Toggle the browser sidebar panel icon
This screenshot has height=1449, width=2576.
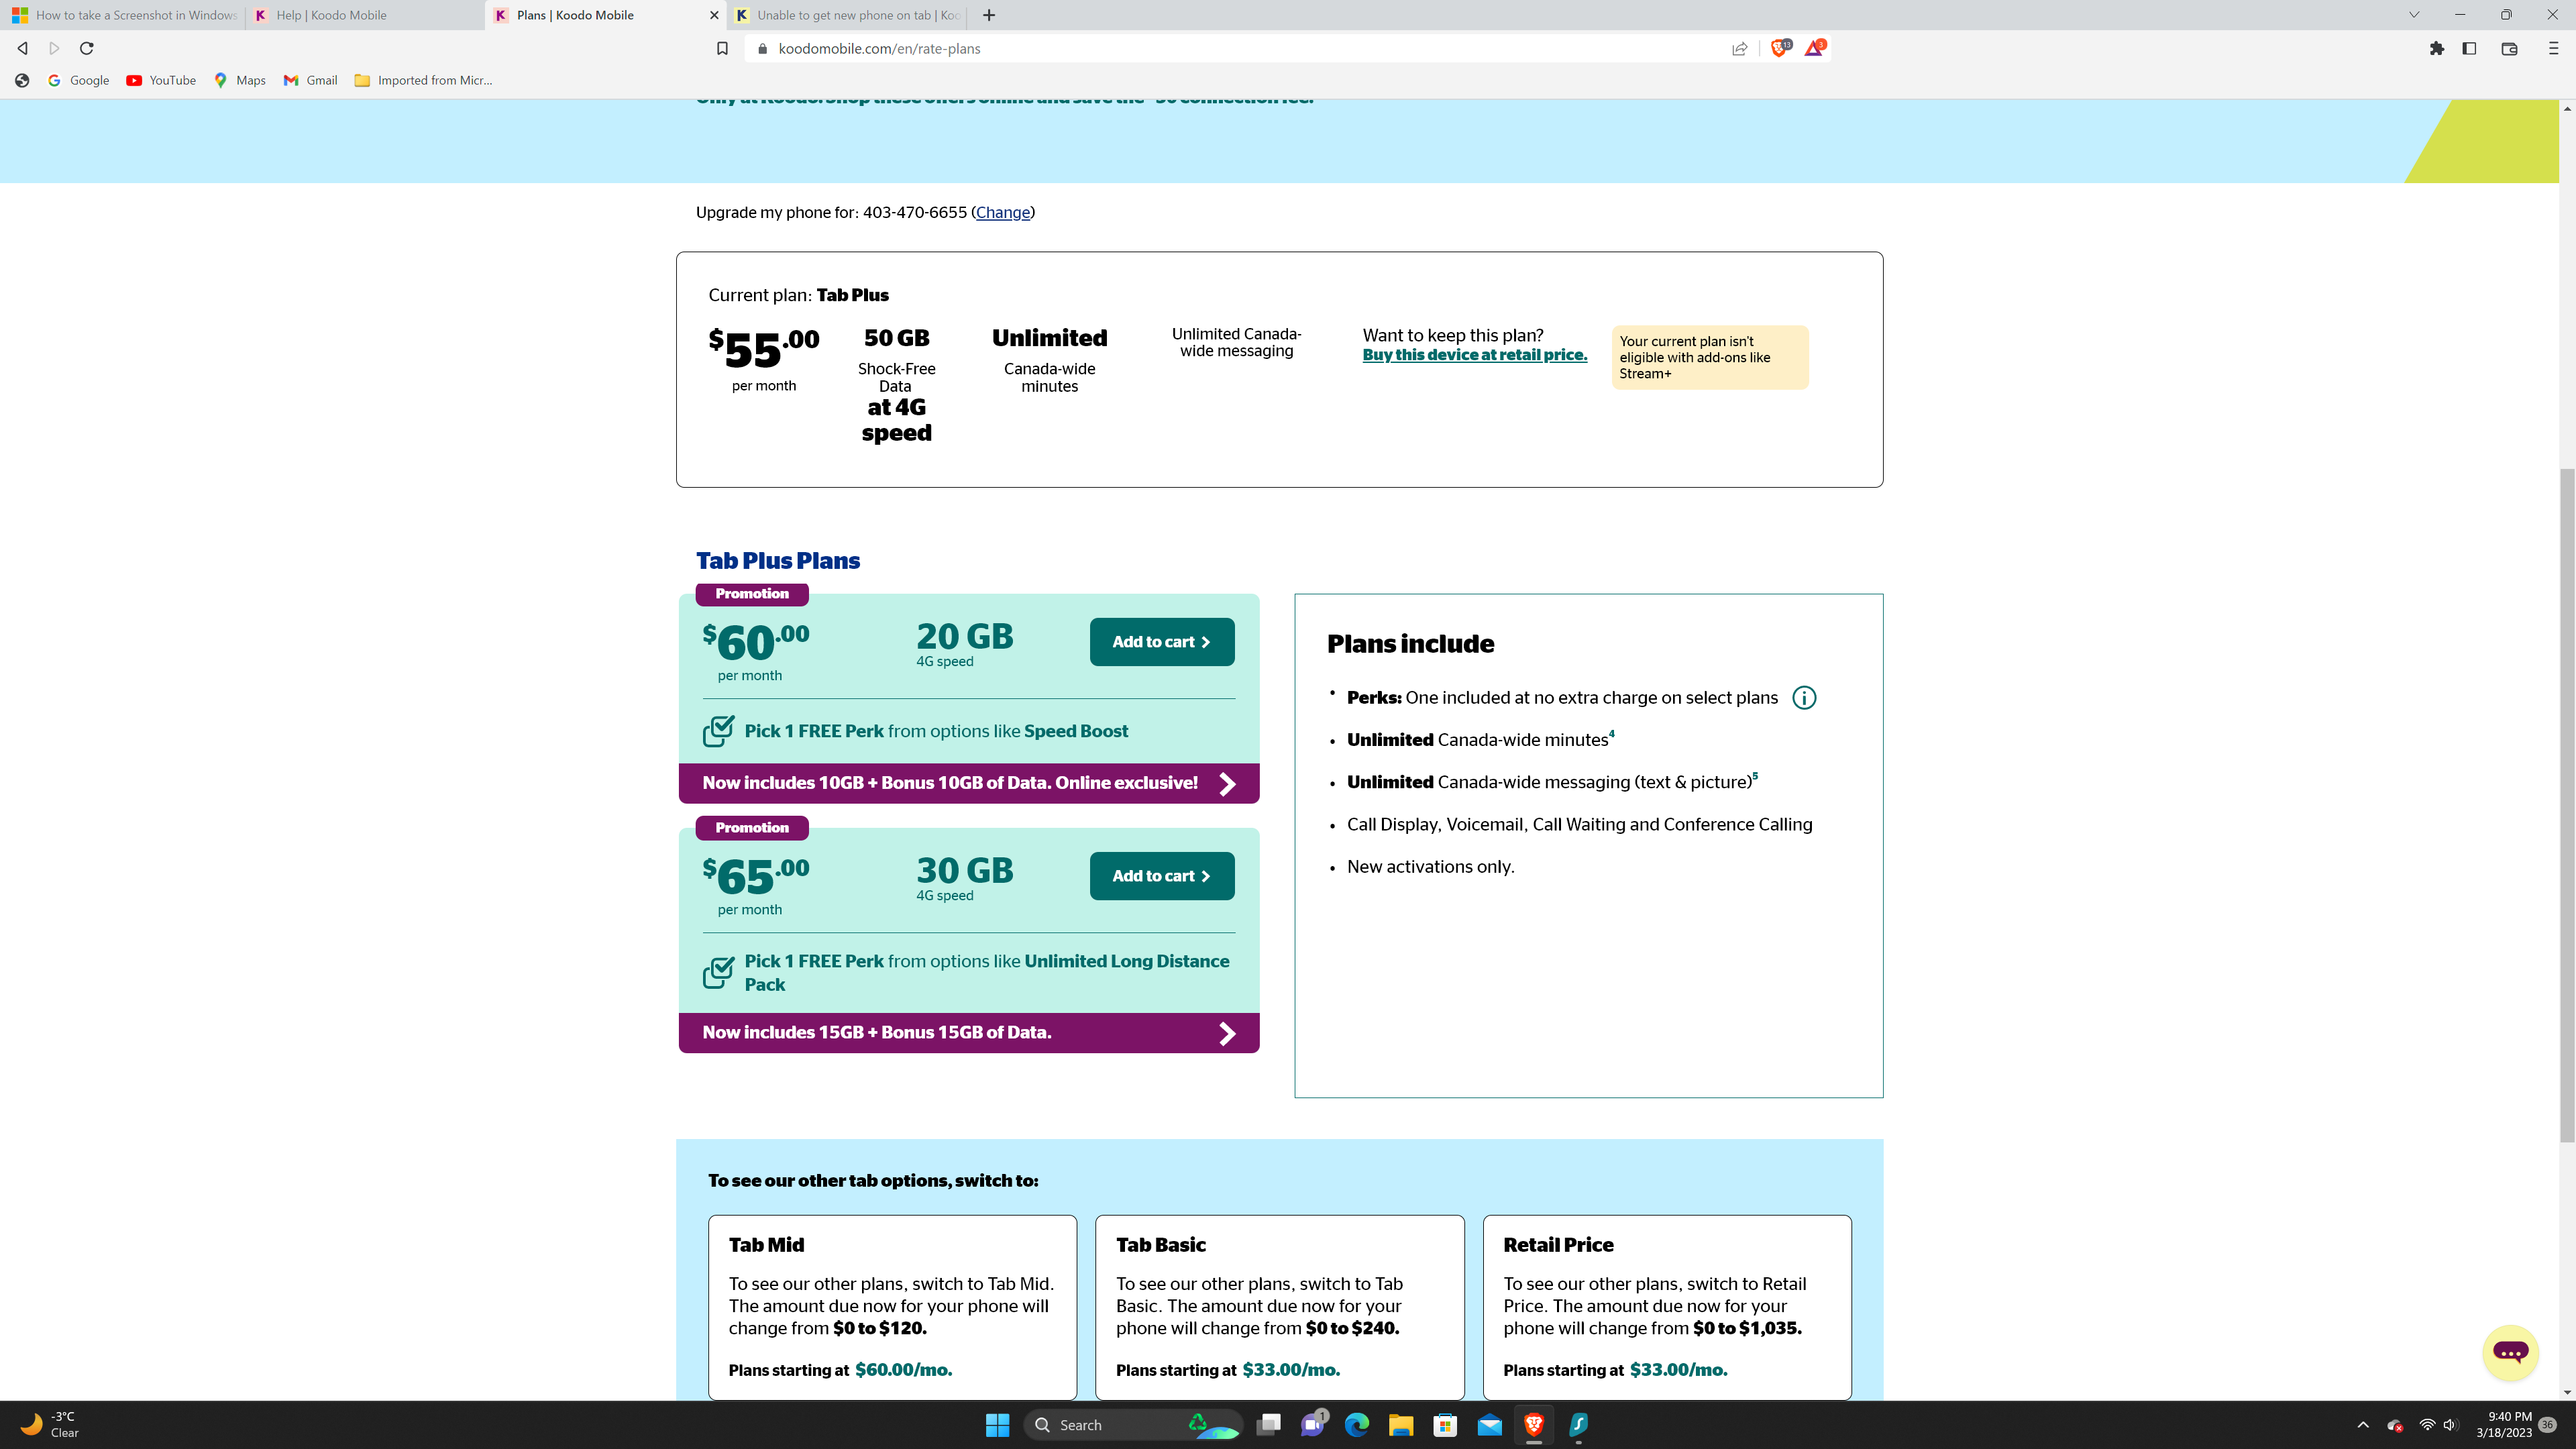point(2469,48)
